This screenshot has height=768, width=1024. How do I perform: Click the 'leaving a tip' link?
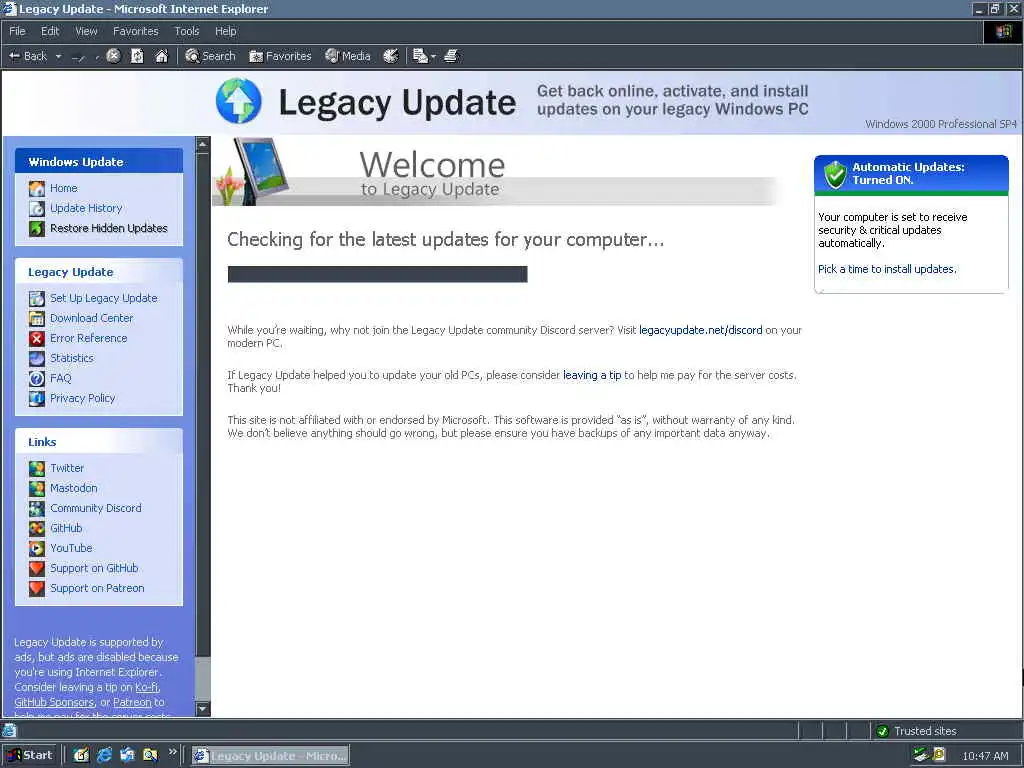(592, 376)
